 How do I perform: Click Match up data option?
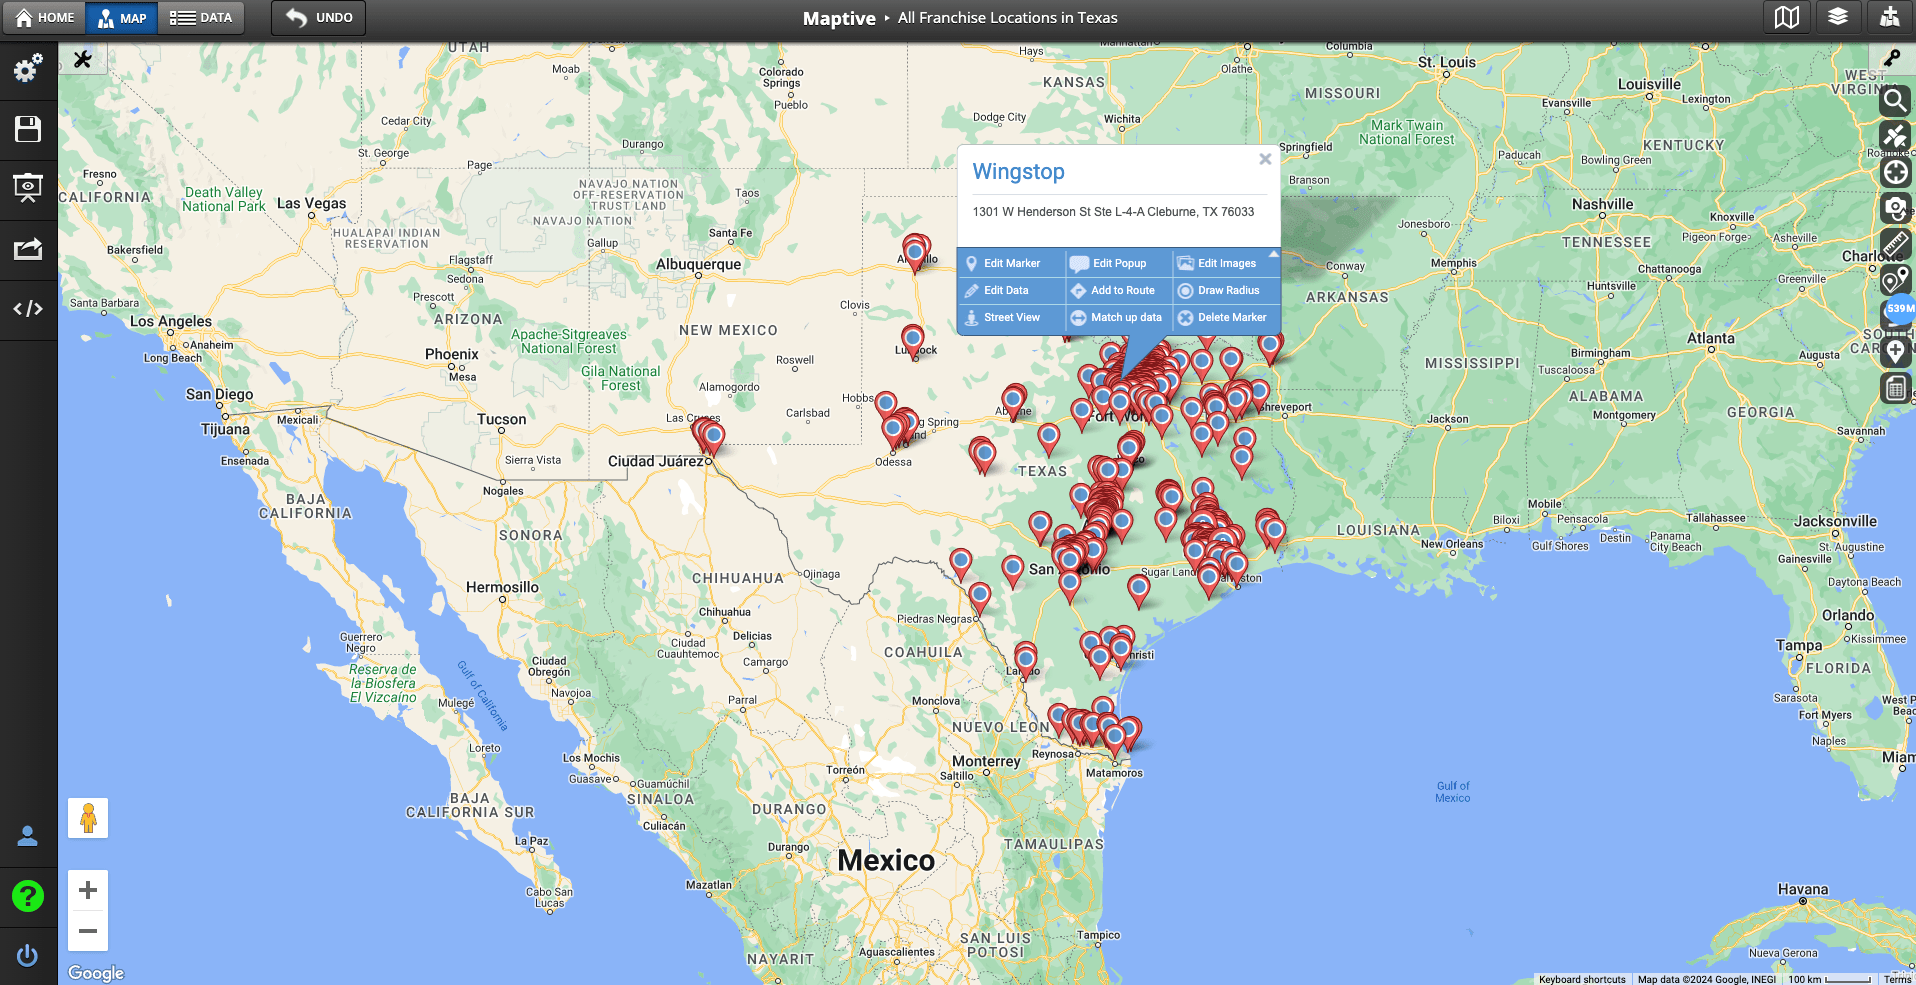(x=1119, y=317)
